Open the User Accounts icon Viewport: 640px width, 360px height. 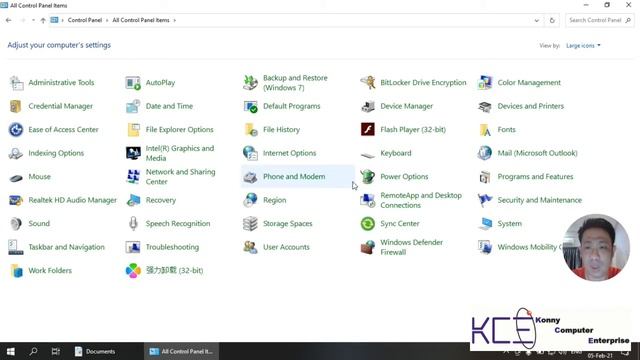(x=250, y=247)
